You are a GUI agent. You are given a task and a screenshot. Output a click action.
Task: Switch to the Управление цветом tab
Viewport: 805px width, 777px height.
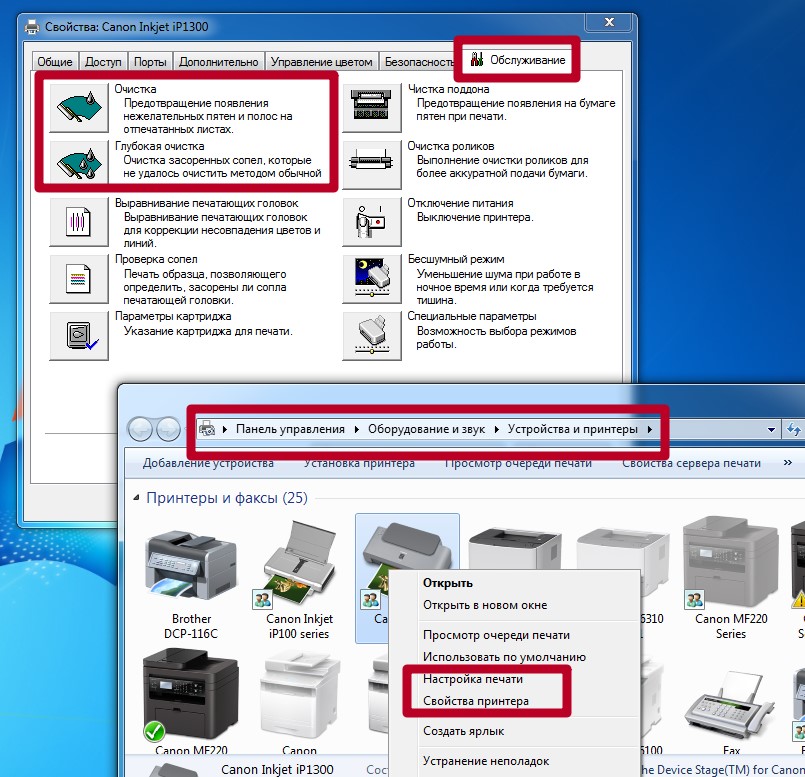(x=321, y=62)
